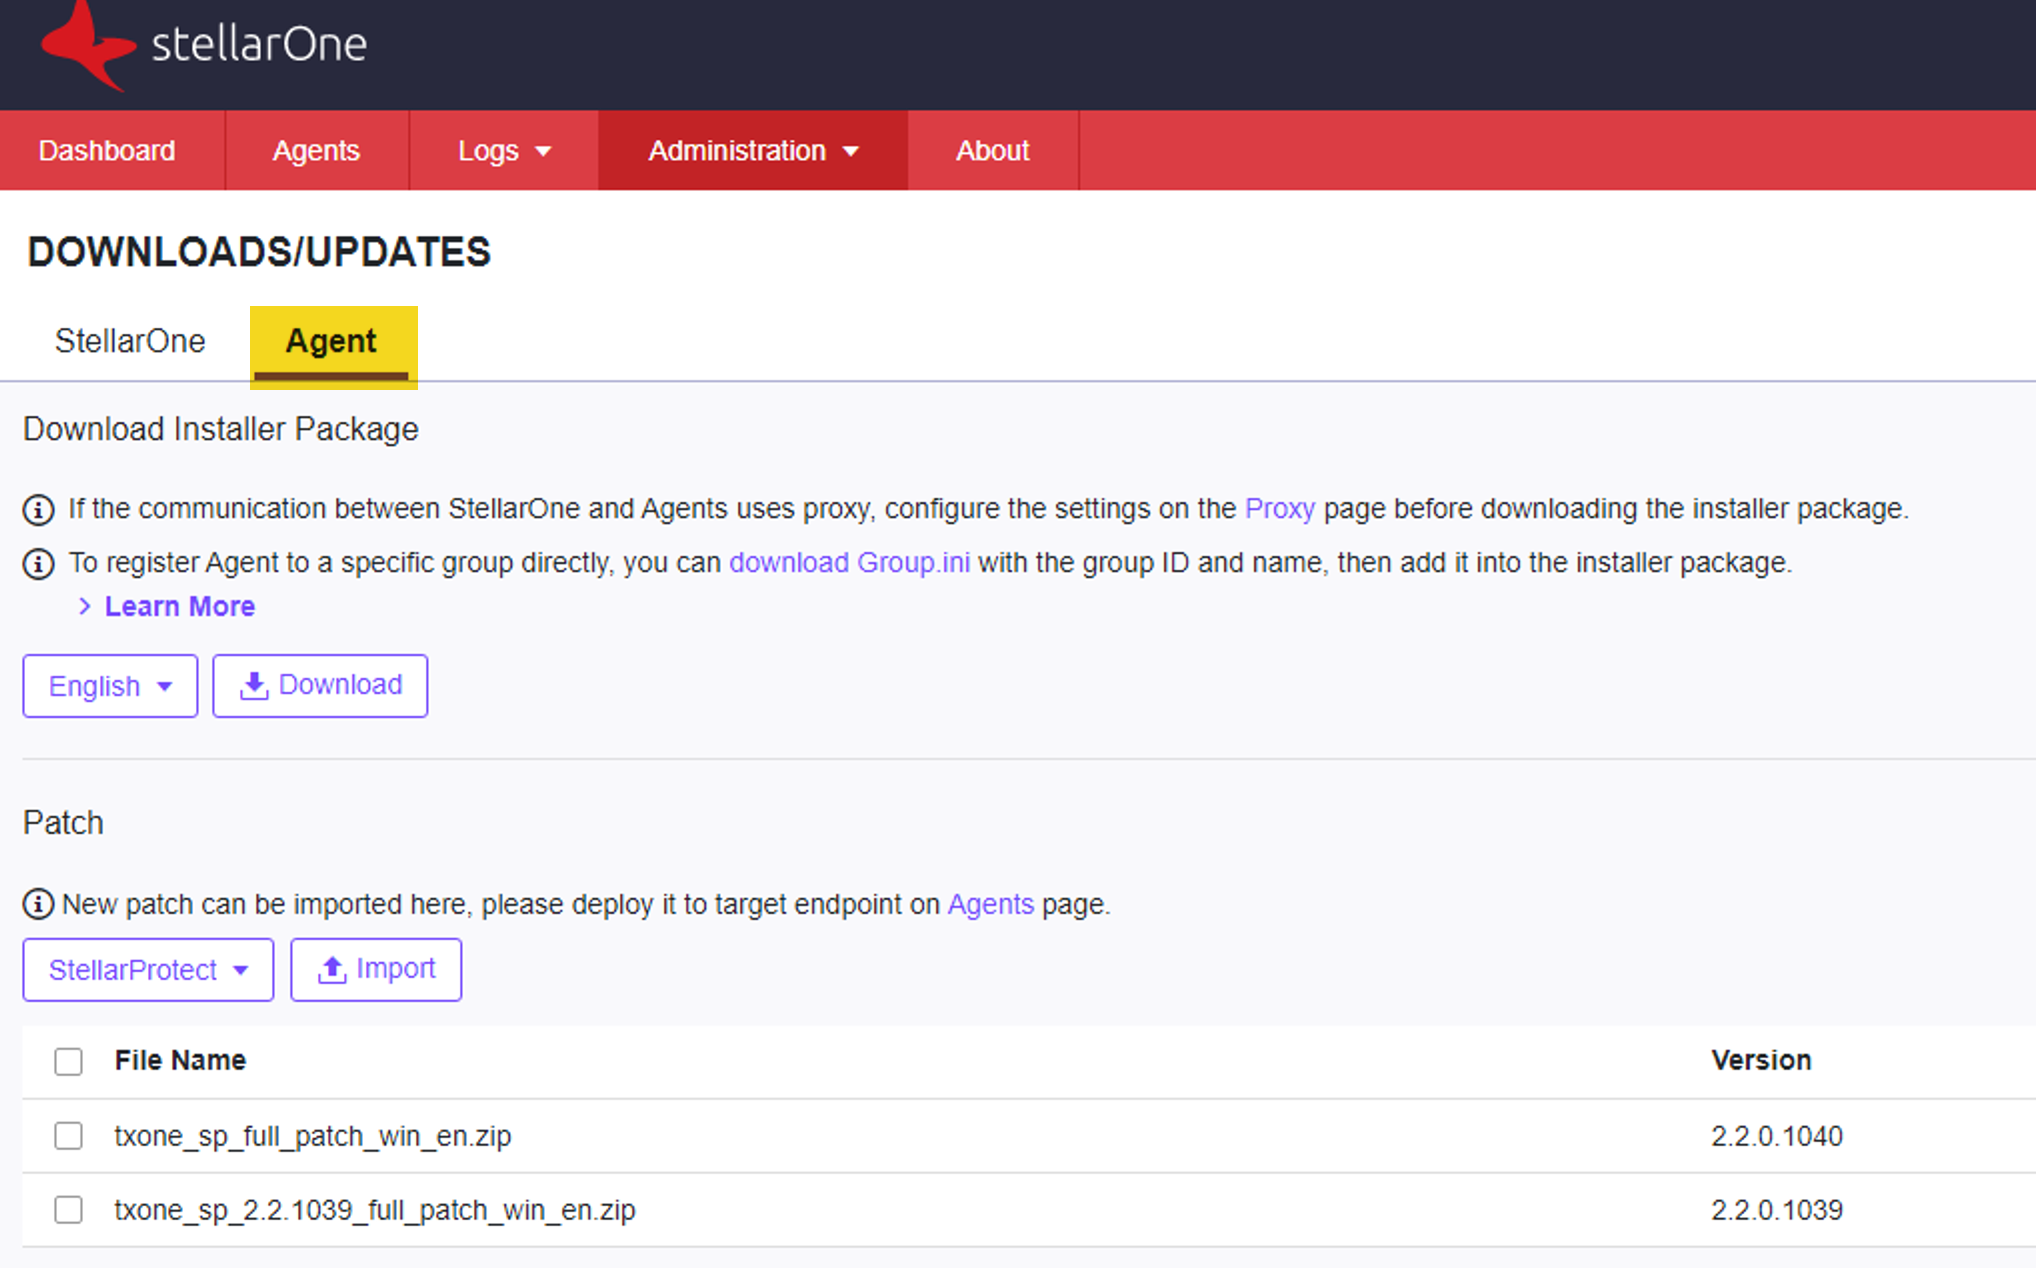Click the chevron icon before Learn More
This screenshot has height=1268, width=2036.
pyautogui.click(x=85, y=607)
